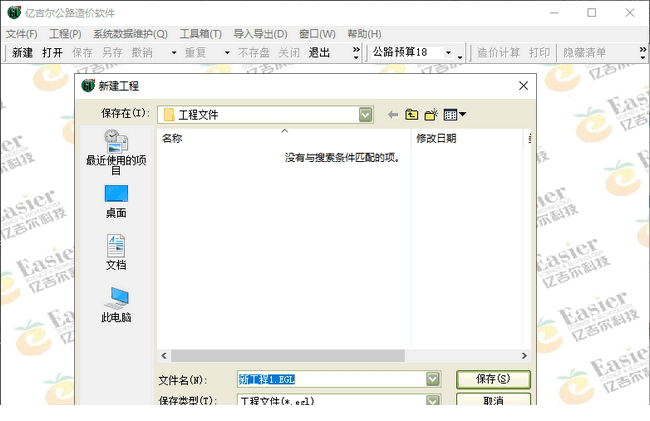650x421 pixels.
Task: Select 此电脑 in the places sidebar
Action: pos(116,305)
